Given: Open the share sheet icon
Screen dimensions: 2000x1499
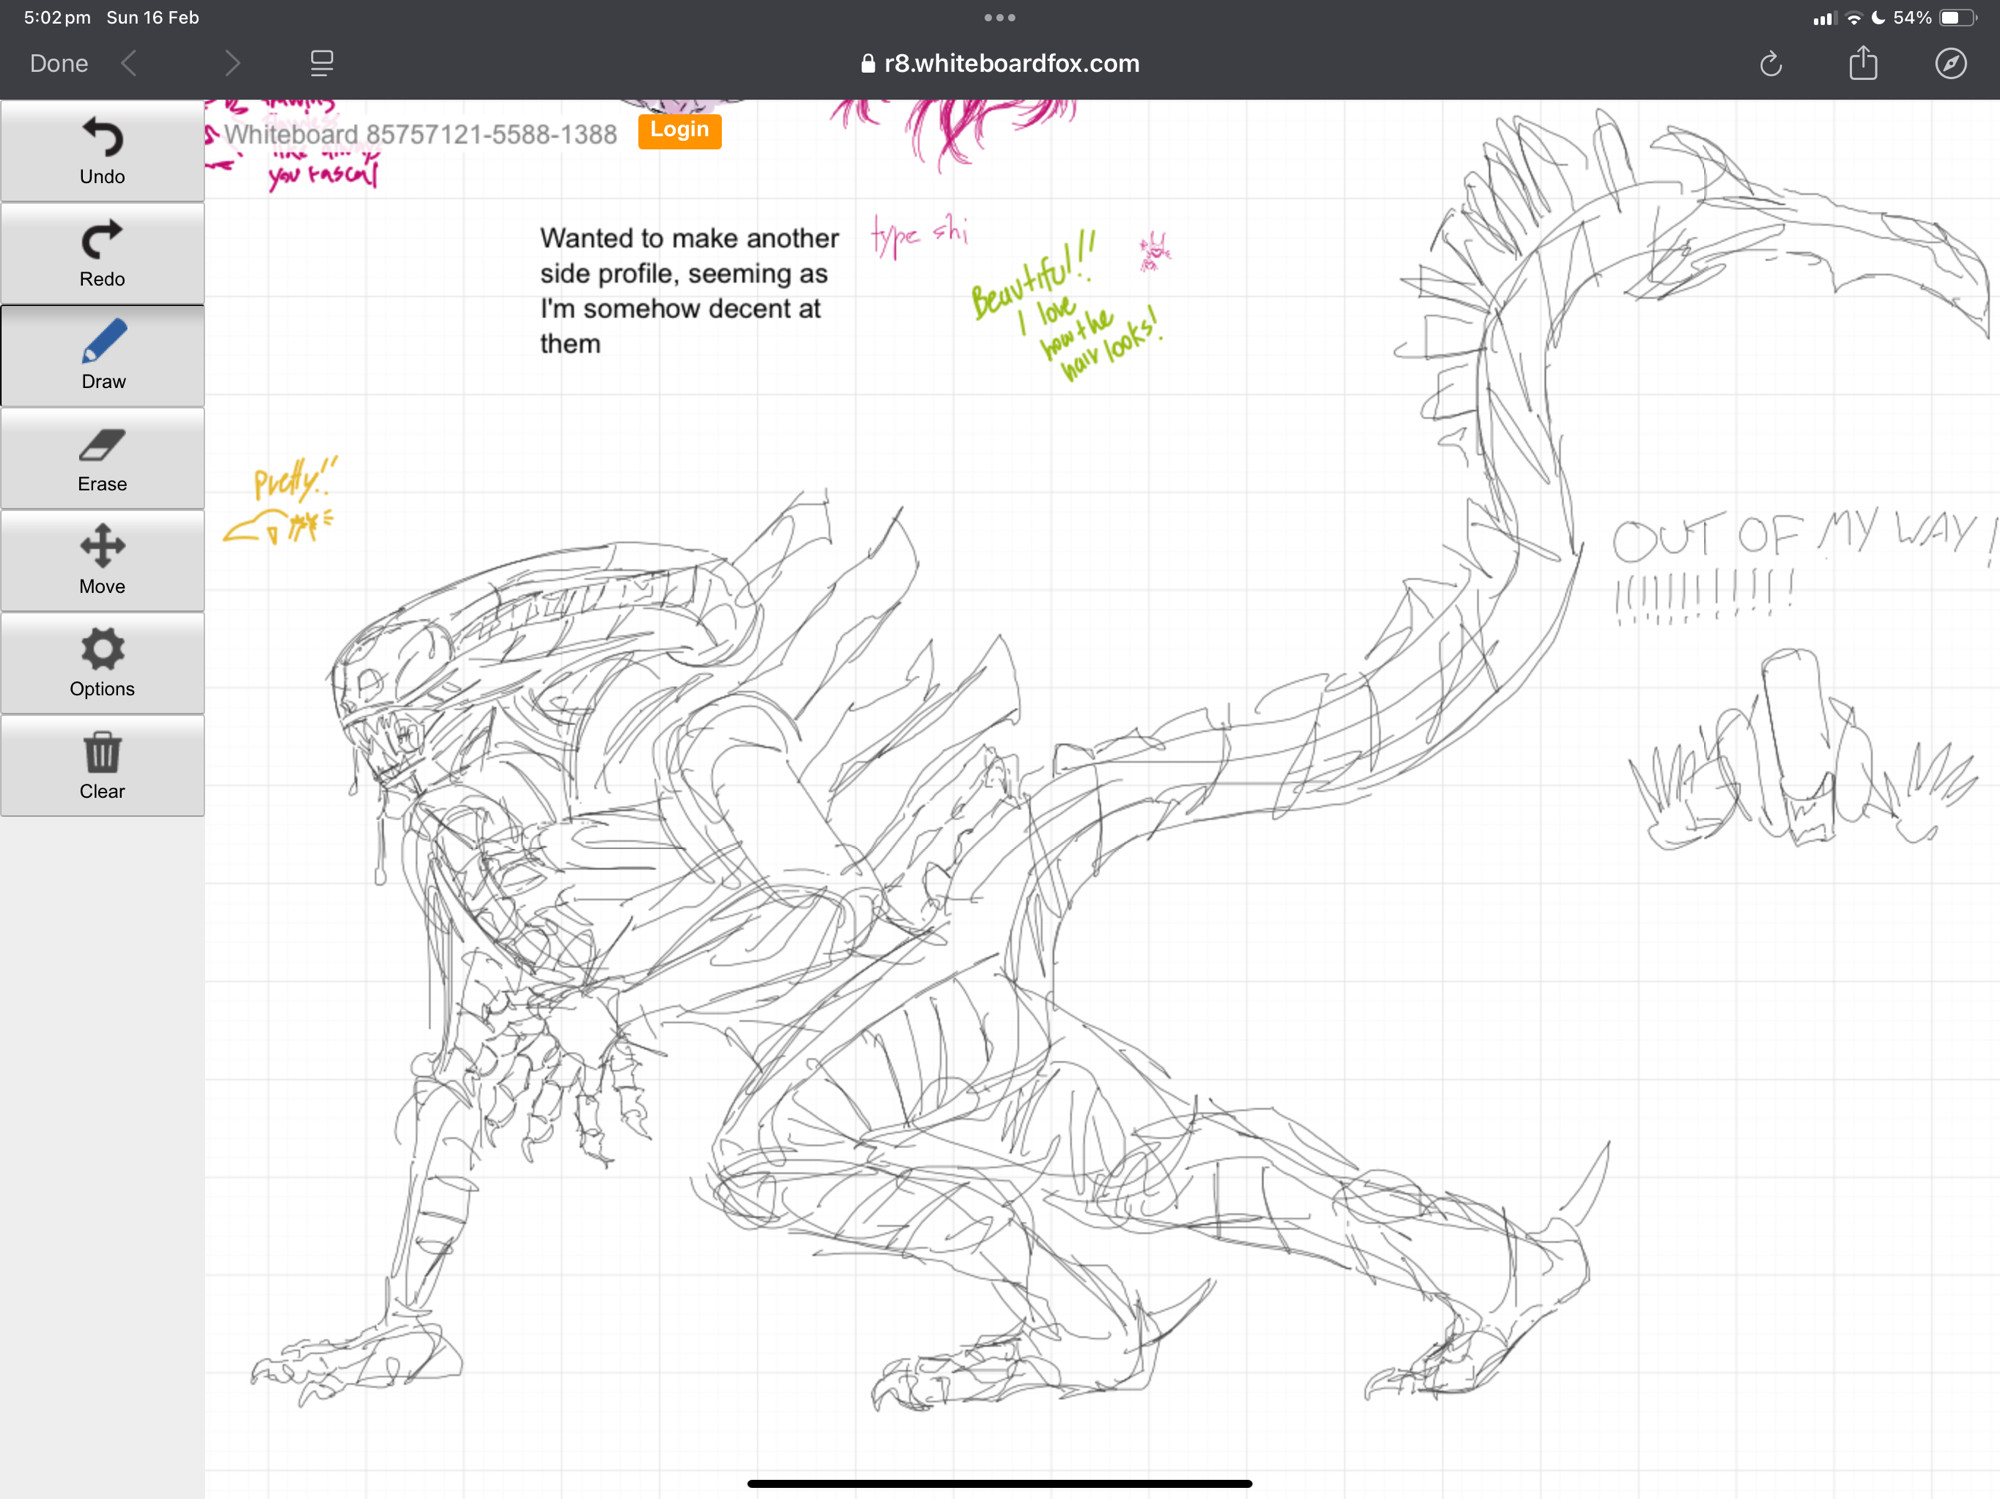Looking at the screenshot, I should pyautogui.click(x=1863, y=63).
